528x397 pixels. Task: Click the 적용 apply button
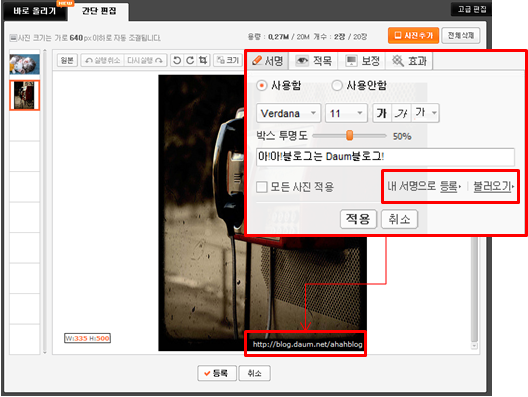pos(358,219)
